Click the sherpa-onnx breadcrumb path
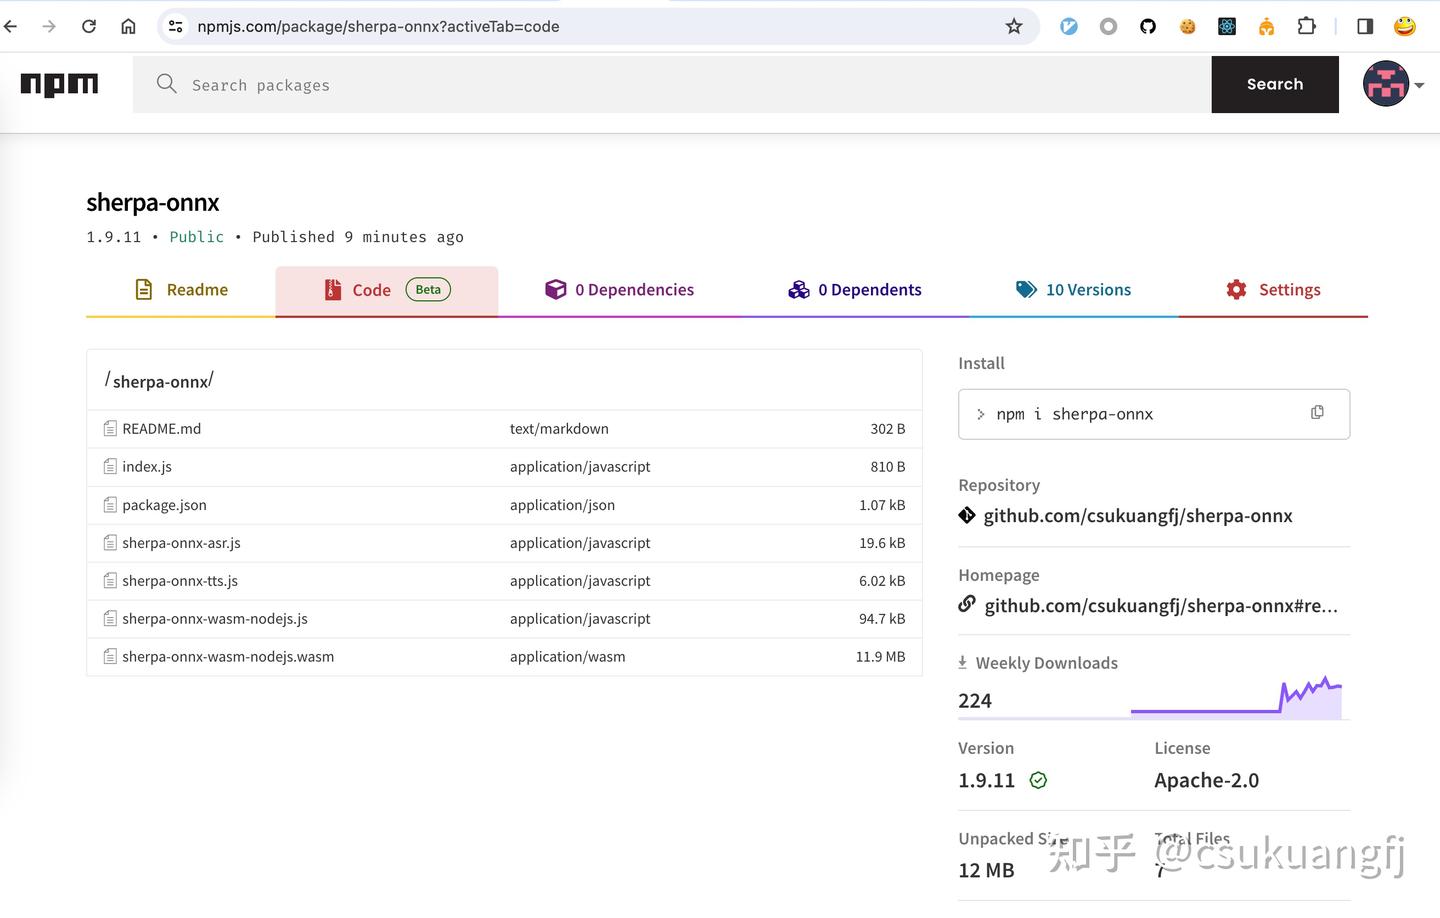1440x918 pixels. click(159, 381)
